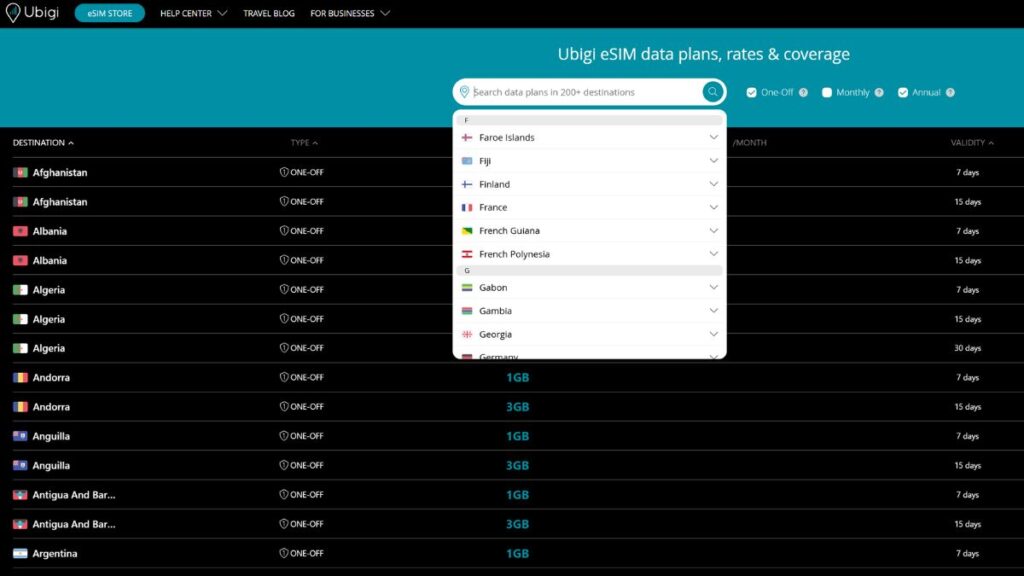This screenshot has height=576, width=1024.
Task: Enable the One-Off plan checkbox
Action: pyautogui.click(x=750, y=91)
